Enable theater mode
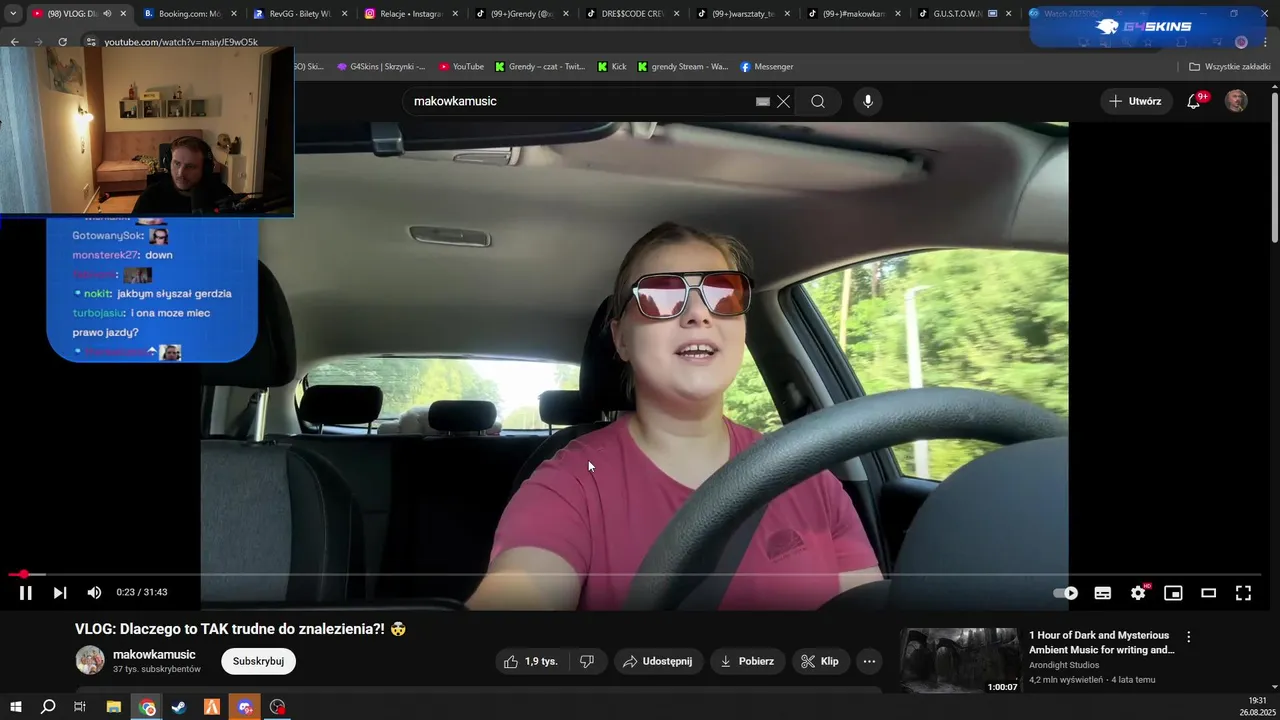 click(x=1208, y=593)
